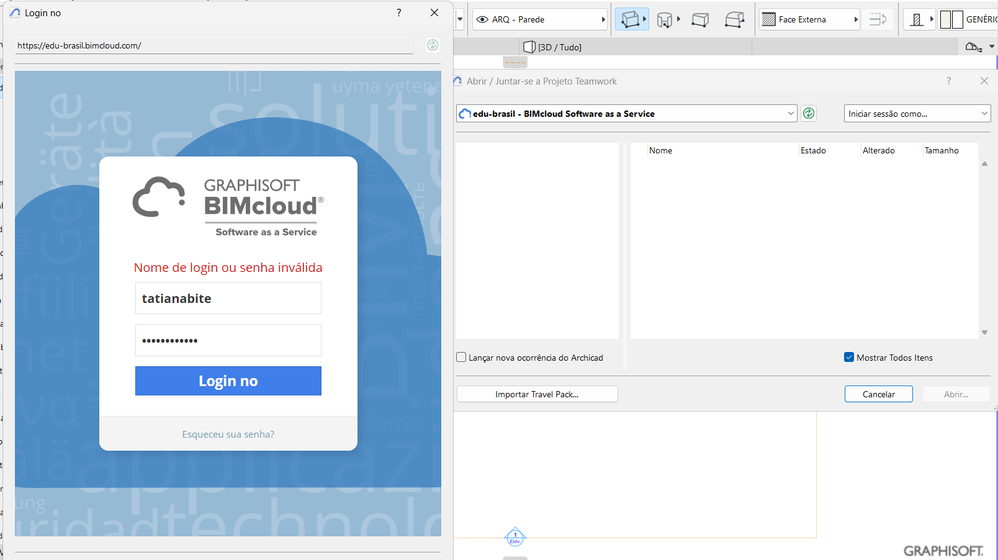Viewport: 998px width, 560px height.
Task: Close the Login no window
Action: pos(434,13)
